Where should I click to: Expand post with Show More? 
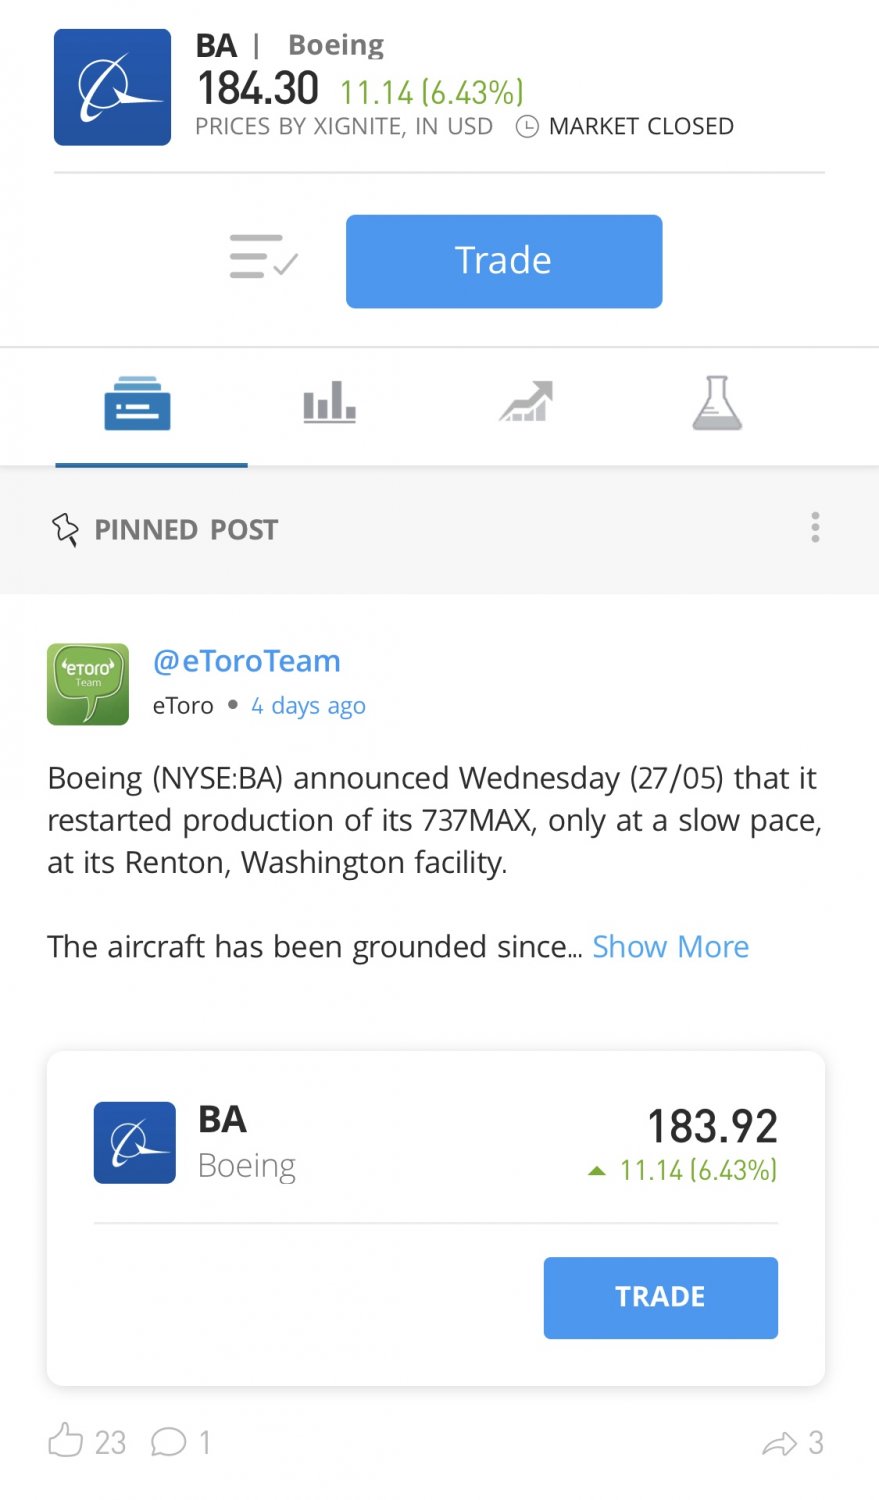click(x=670, y=946)
